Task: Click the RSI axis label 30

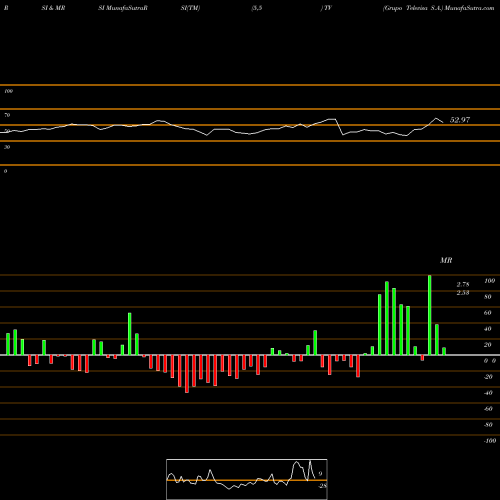Action: click(x=7, y=147)
